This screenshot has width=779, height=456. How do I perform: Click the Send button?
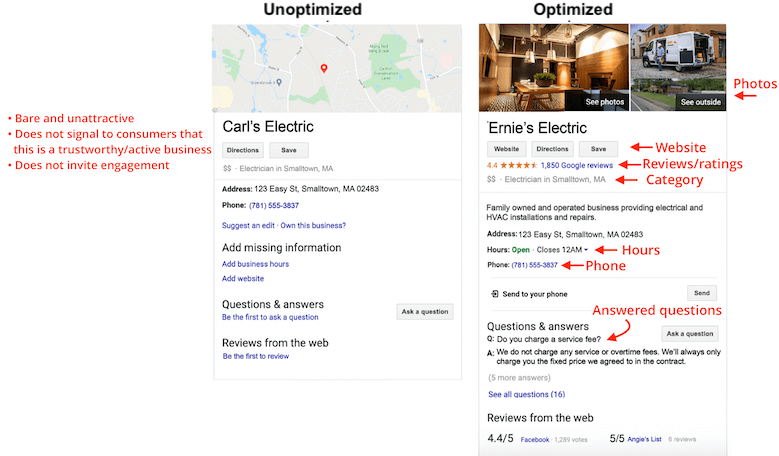pos(701,293)
